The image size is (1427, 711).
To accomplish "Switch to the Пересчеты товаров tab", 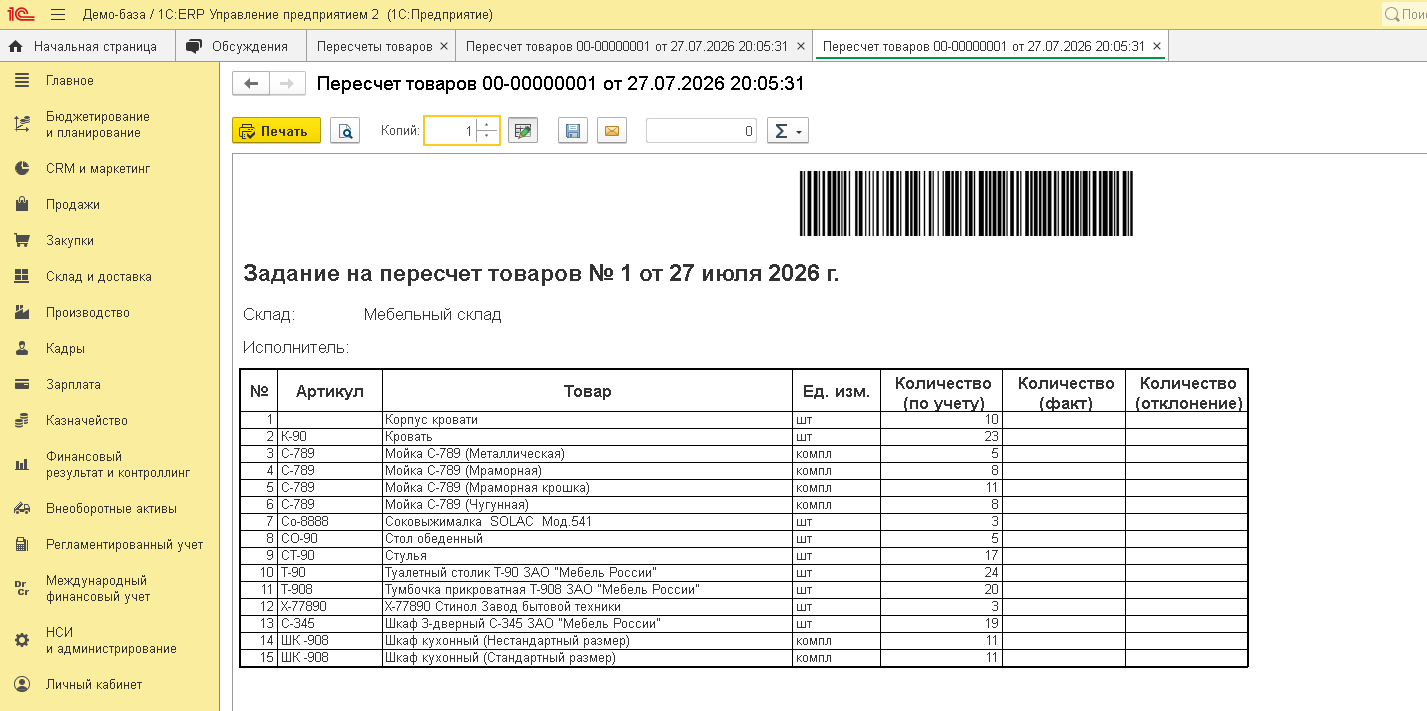I will click(374, 46).
